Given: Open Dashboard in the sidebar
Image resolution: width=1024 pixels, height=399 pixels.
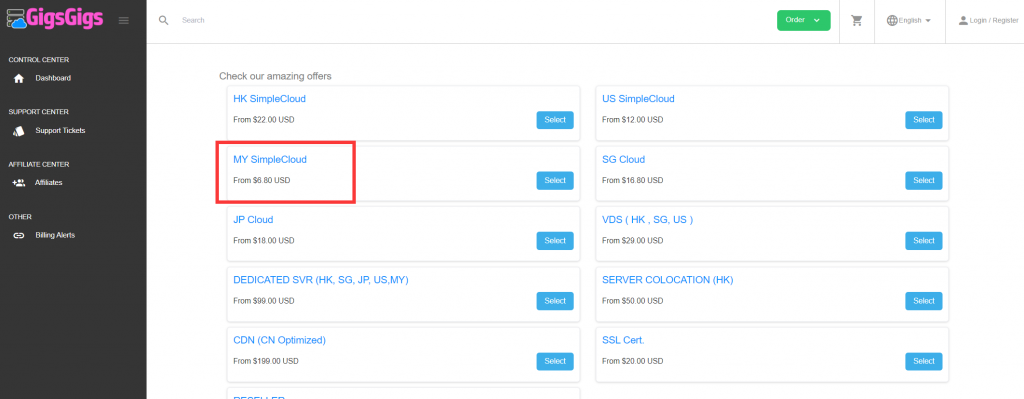Looking at the screenshot, I should click(x=53, y=78).
